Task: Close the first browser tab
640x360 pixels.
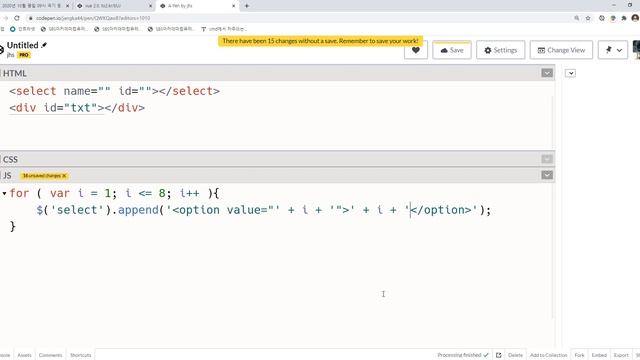Action: (67, 6)
